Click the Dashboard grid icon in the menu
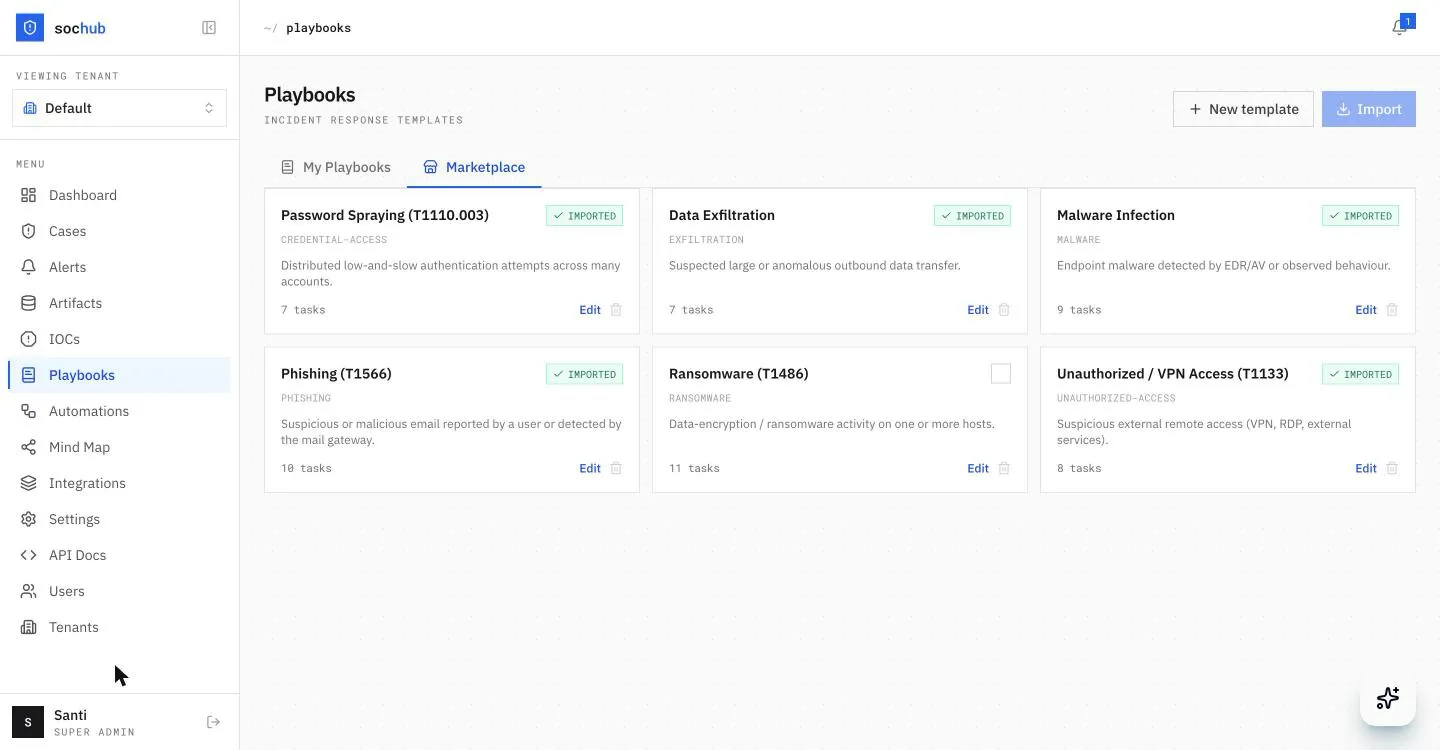The width and height of the screenshot is (1440, 750). (x=29, y=195)
